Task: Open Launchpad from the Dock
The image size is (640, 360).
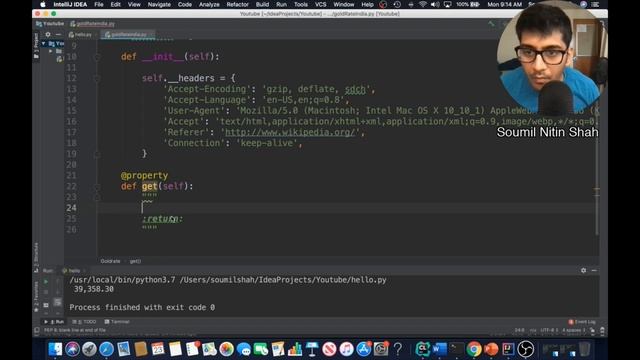Action: 89,349
